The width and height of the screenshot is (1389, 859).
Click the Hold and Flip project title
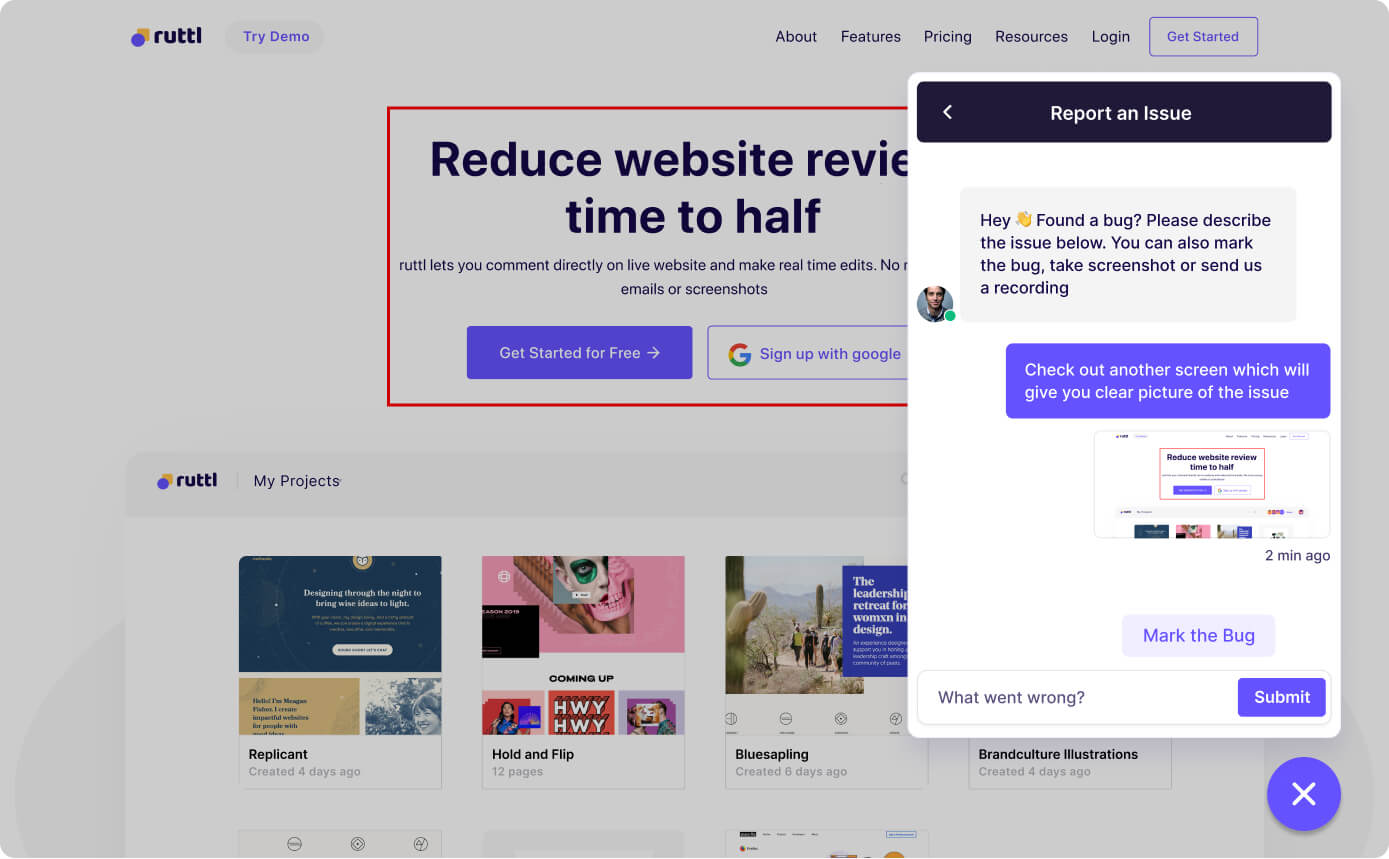[533, 754]
